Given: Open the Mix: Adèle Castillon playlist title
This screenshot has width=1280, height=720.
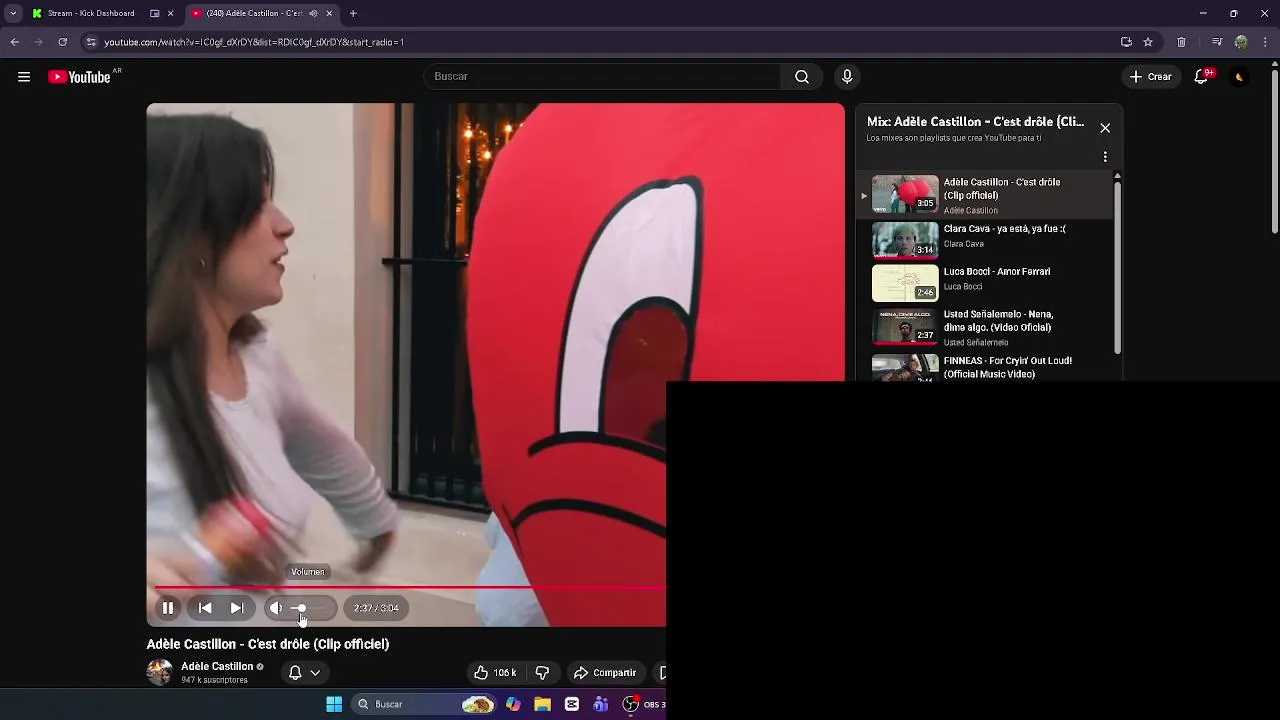Looking at the screenshot, I should click(975, 122).
